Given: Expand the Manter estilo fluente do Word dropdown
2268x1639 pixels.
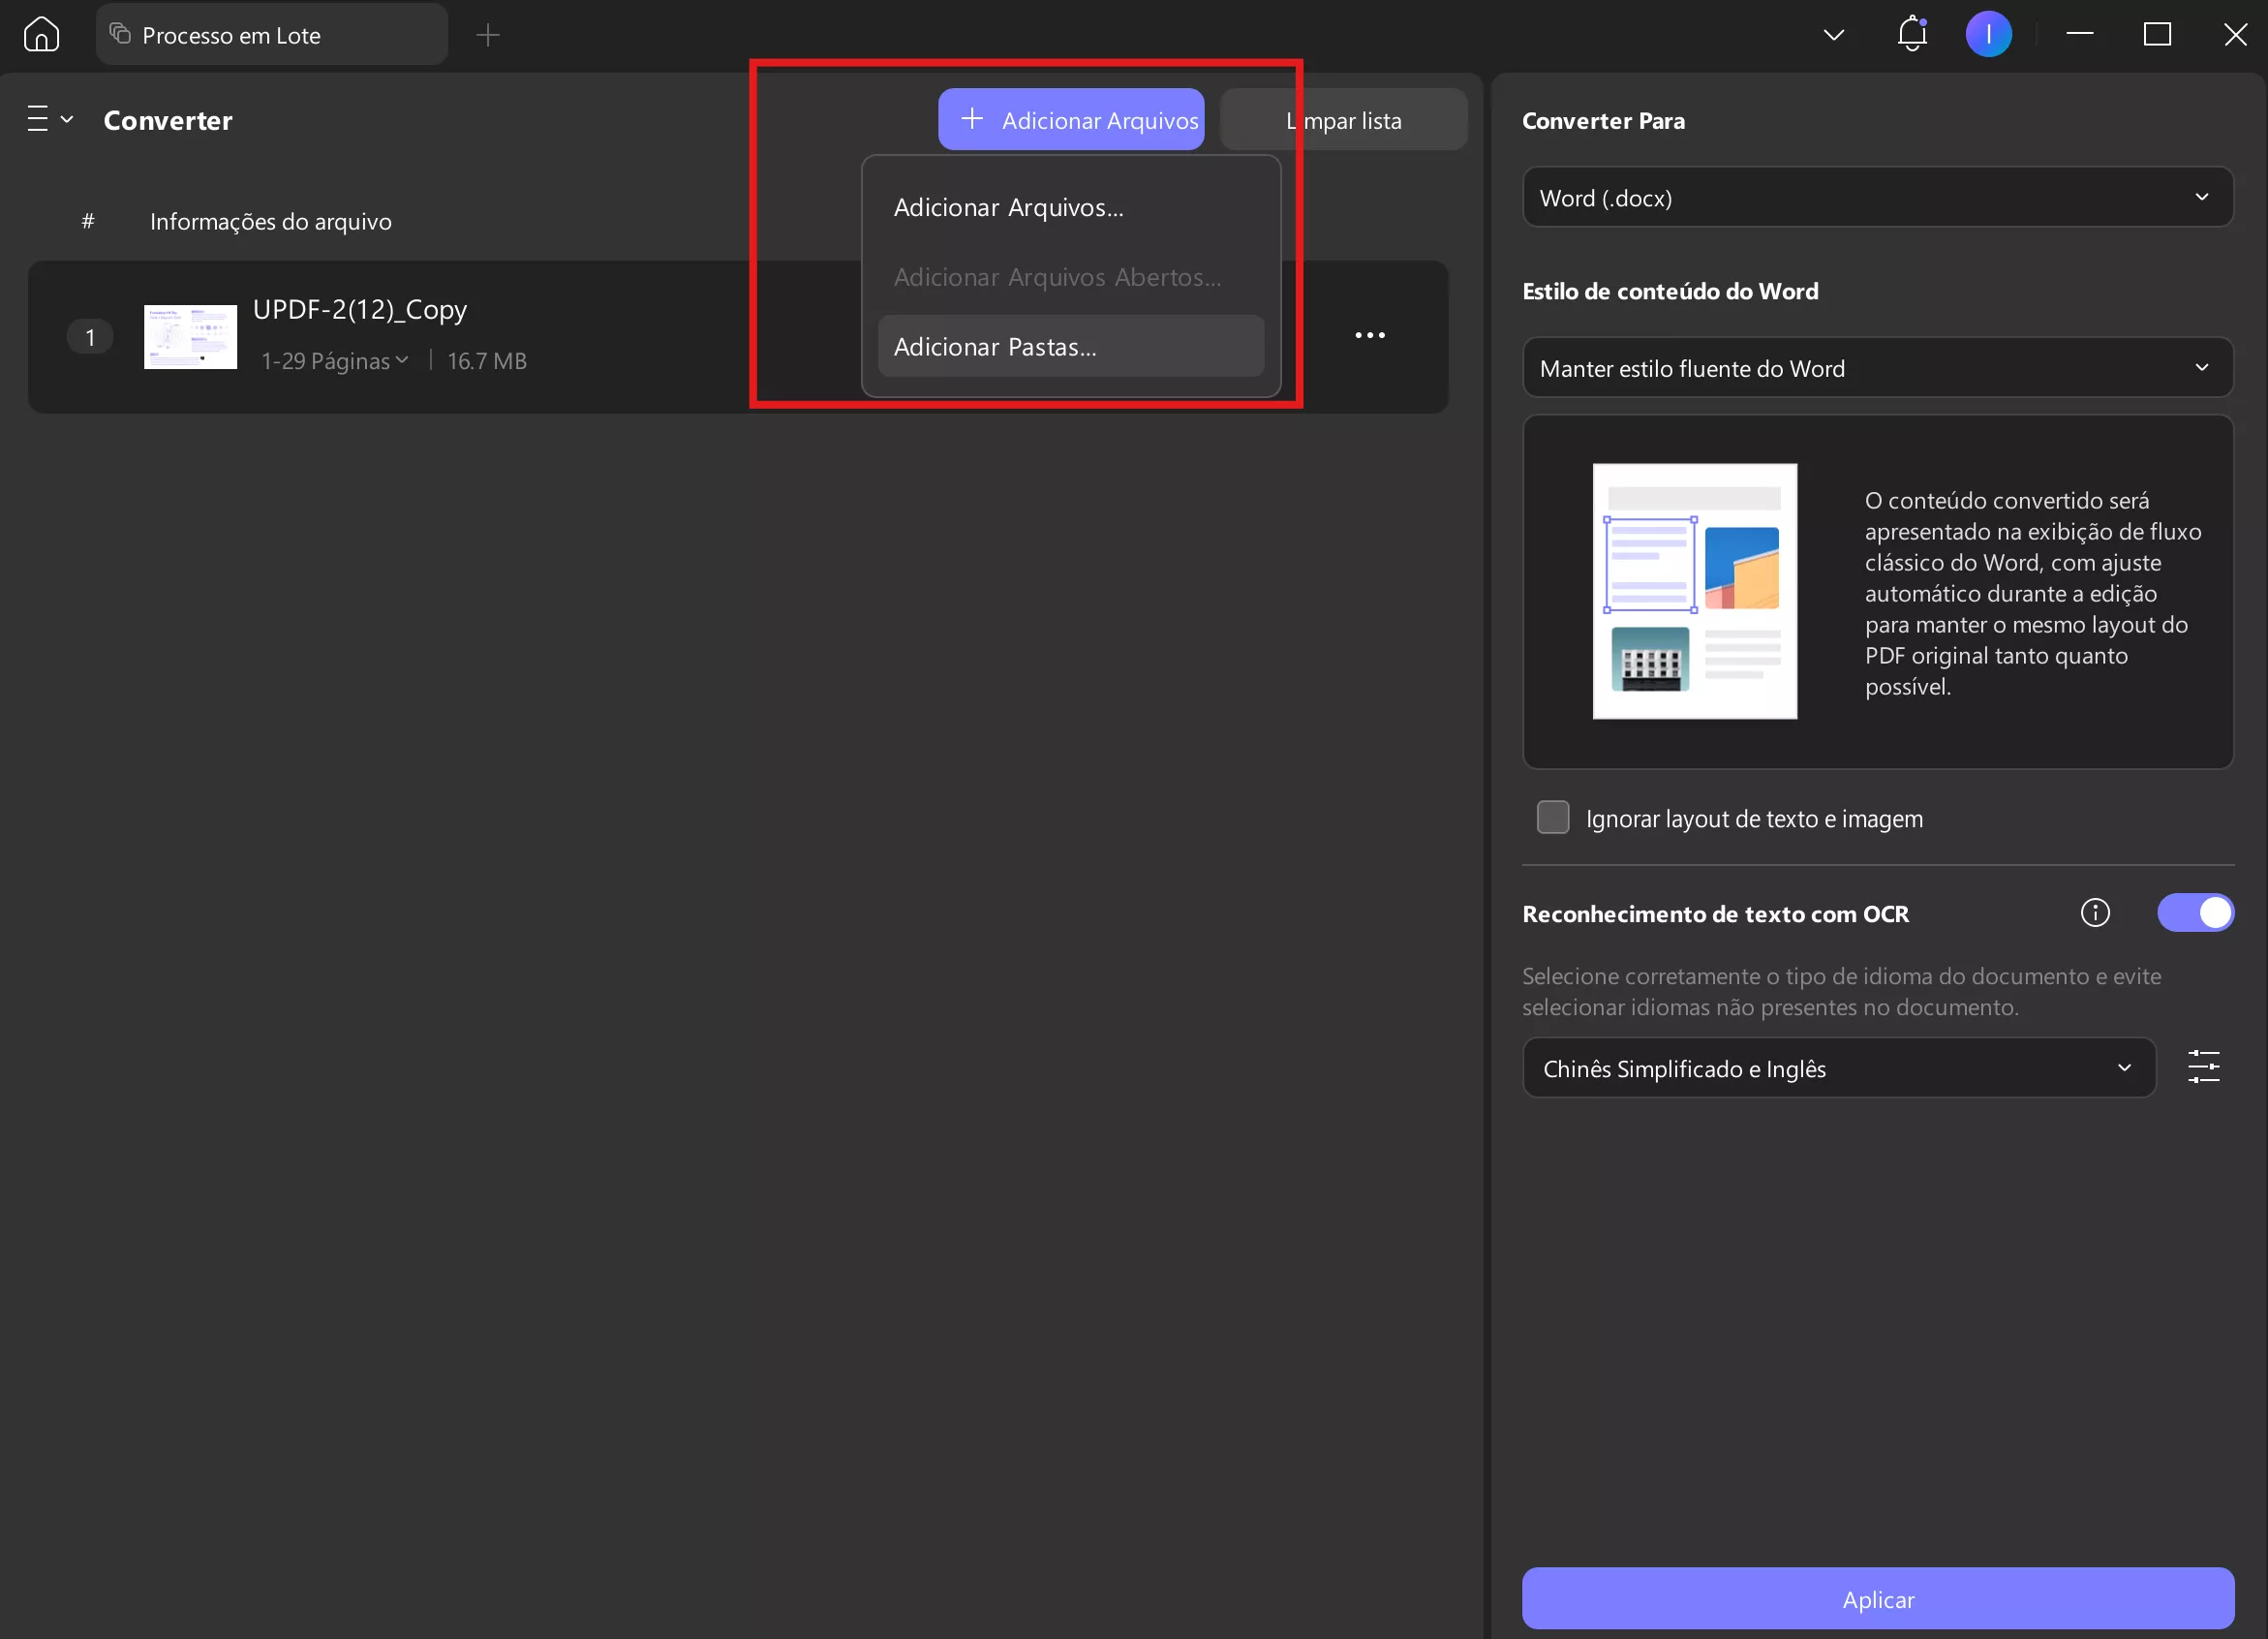Looking at the screenshot, I should point(1876,367).
